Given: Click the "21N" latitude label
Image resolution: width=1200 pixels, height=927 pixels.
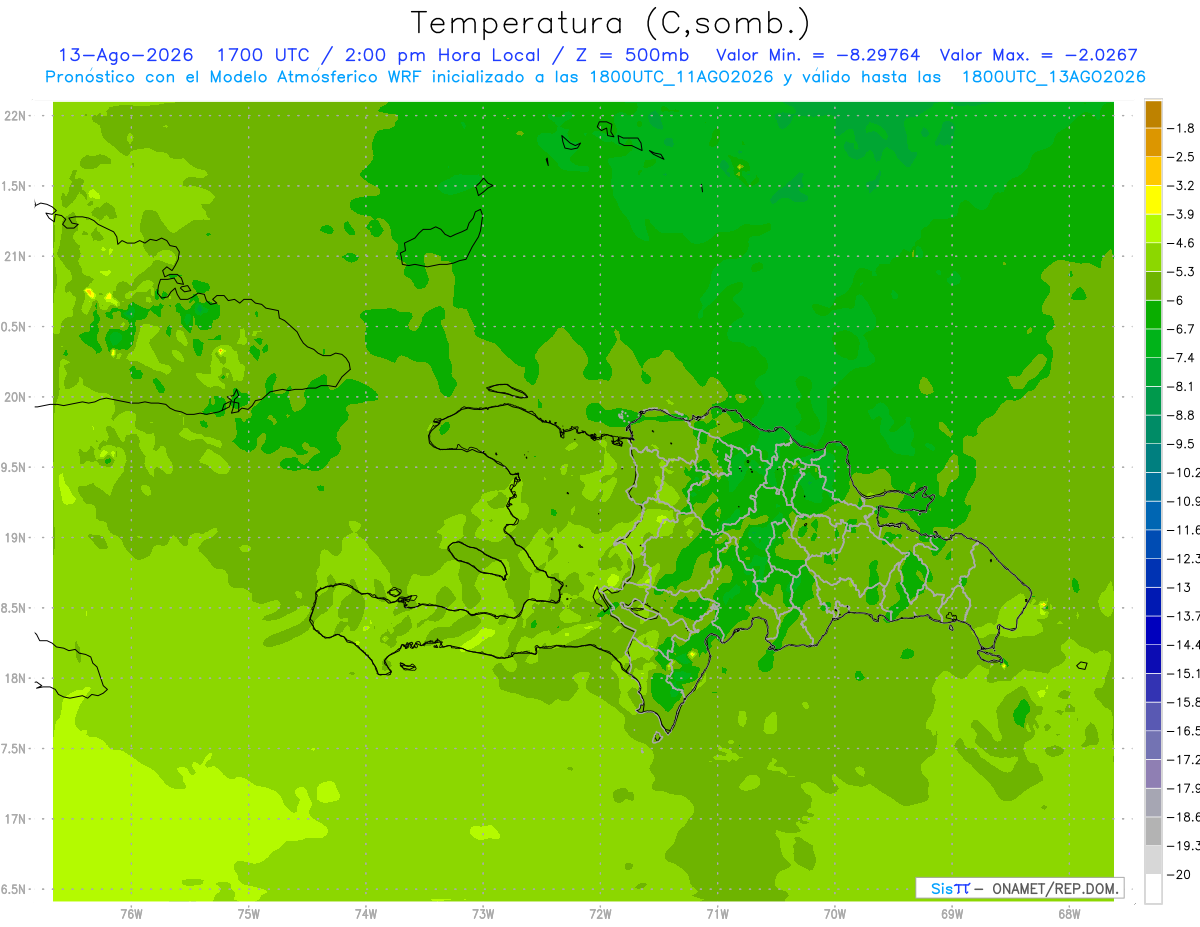Looking at the screenshot, I should point(17,256).
